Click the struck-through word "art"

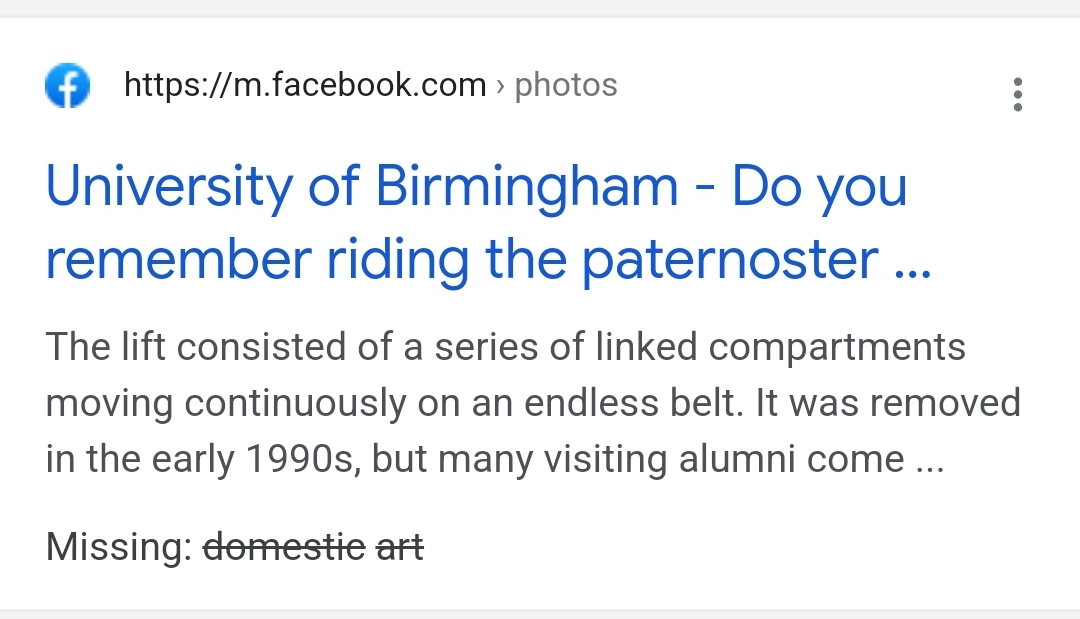click(399, 547)
